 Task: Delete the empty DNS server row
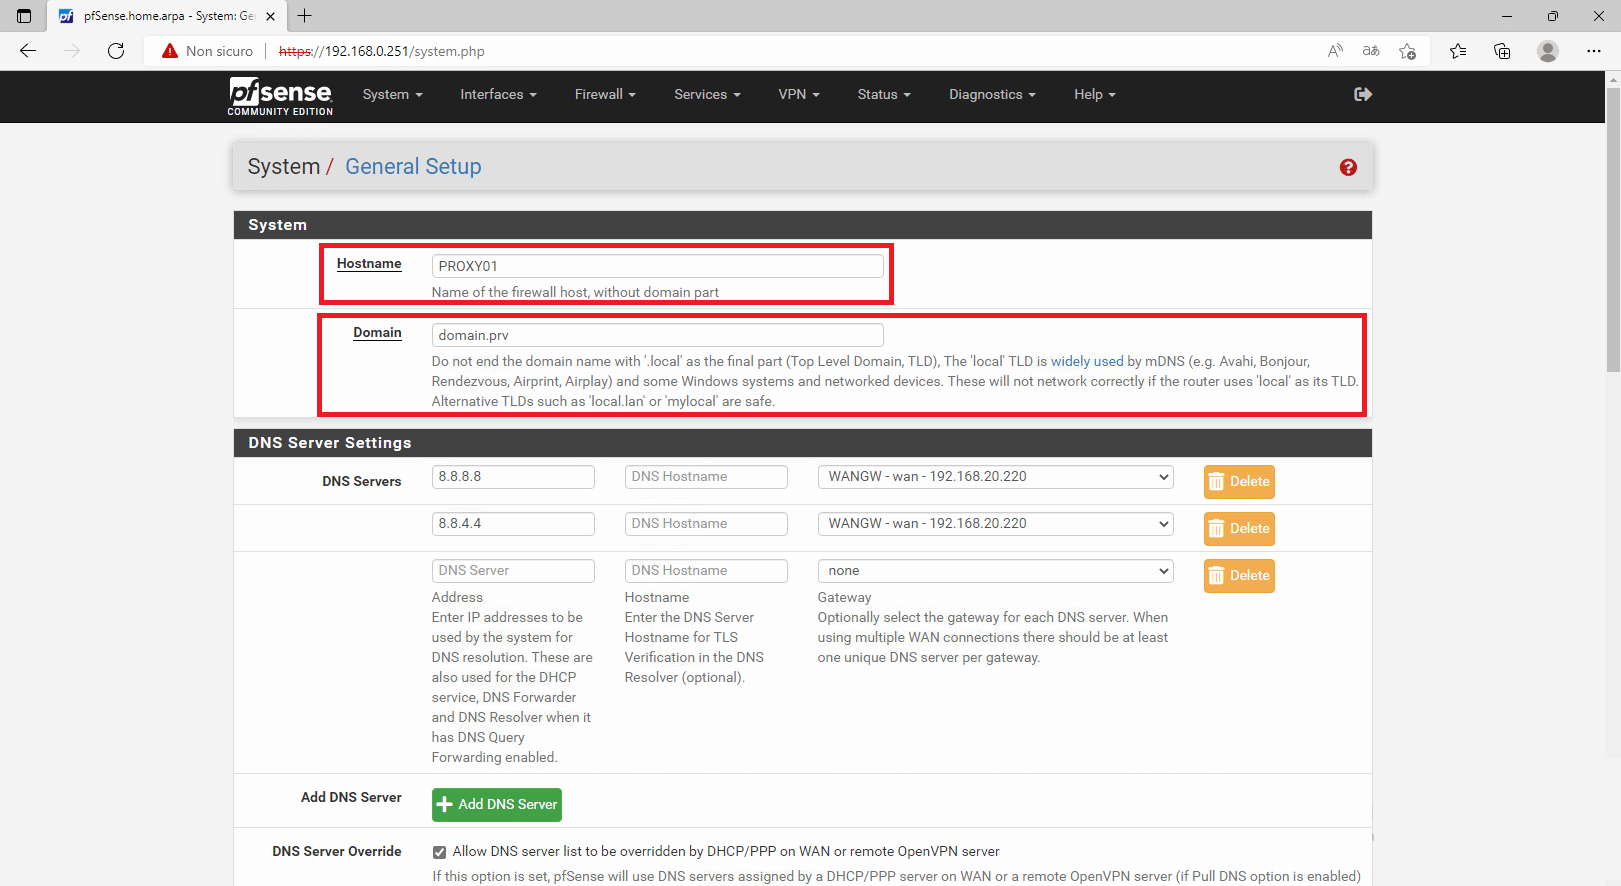tap(1239, 576)
